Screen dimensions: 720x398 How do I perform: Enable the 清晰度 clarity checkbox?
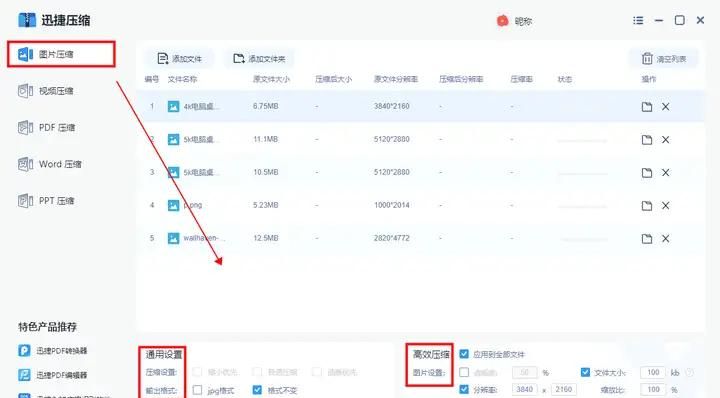(464, 372)
